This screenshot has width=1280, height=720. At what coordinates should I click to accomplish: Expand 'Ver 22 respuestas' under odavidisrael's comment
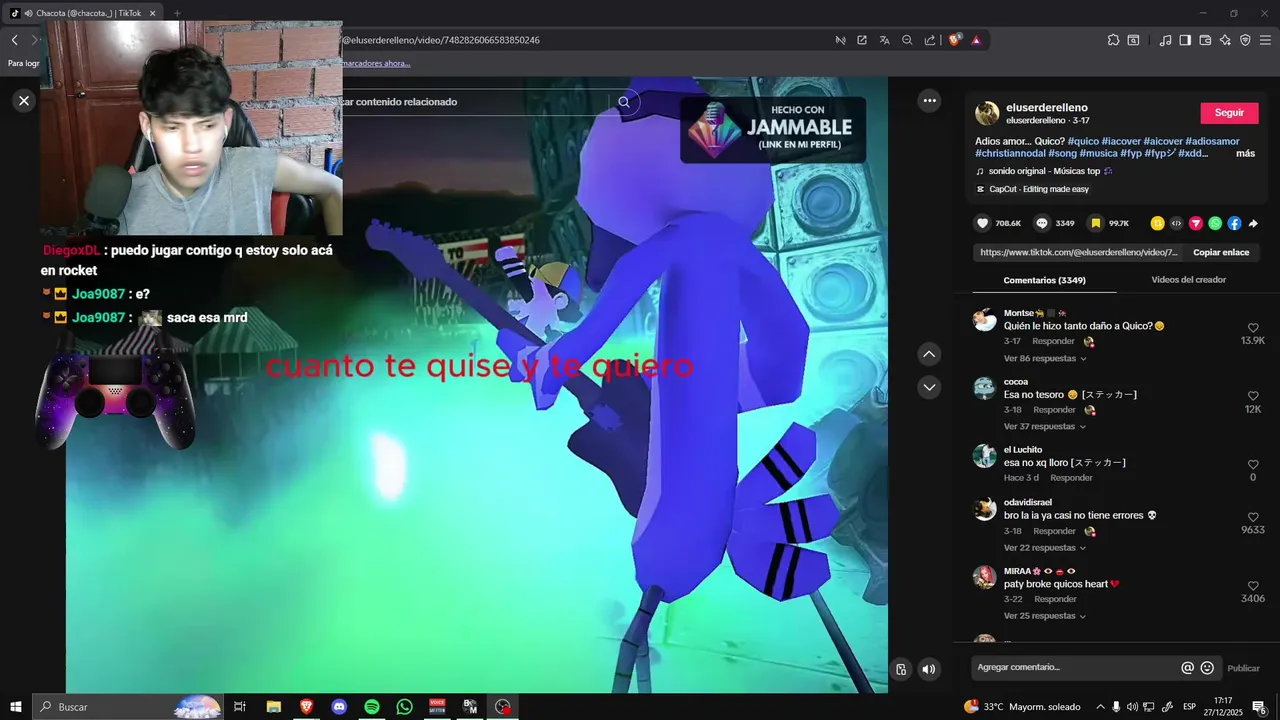(x=1045, y=548)
